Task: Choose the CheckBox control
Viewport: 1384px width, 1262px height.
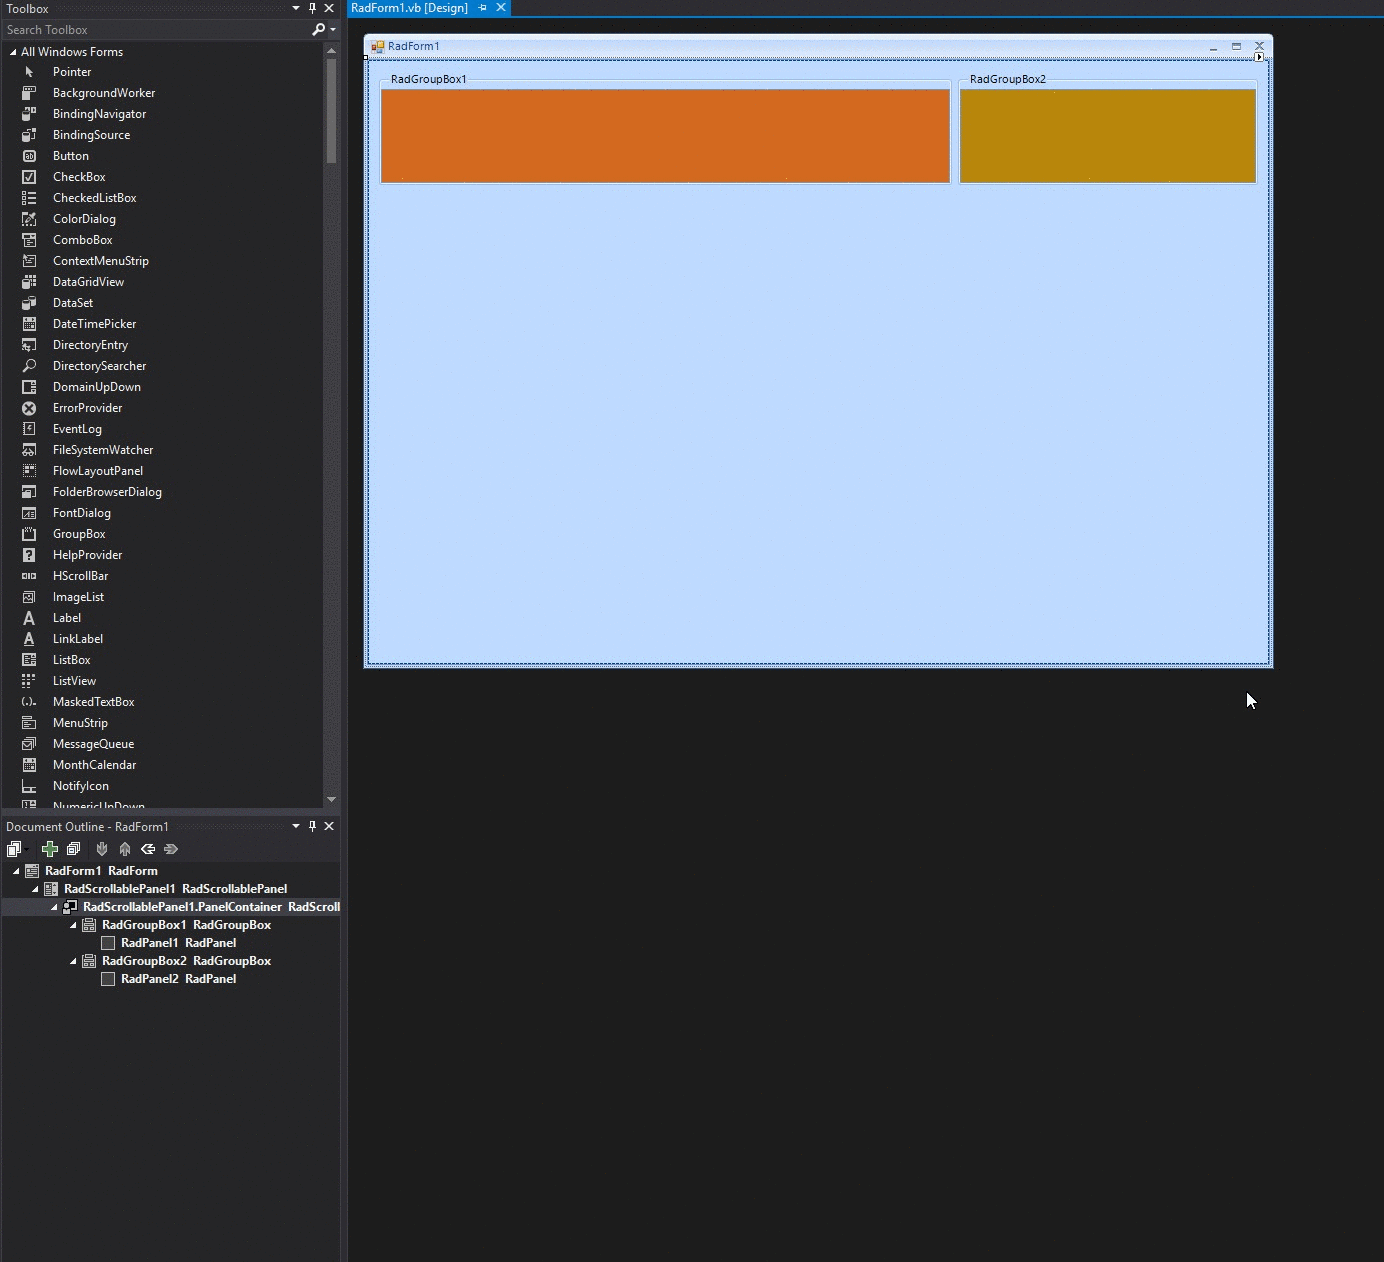Action: click(x=79, y=177)
